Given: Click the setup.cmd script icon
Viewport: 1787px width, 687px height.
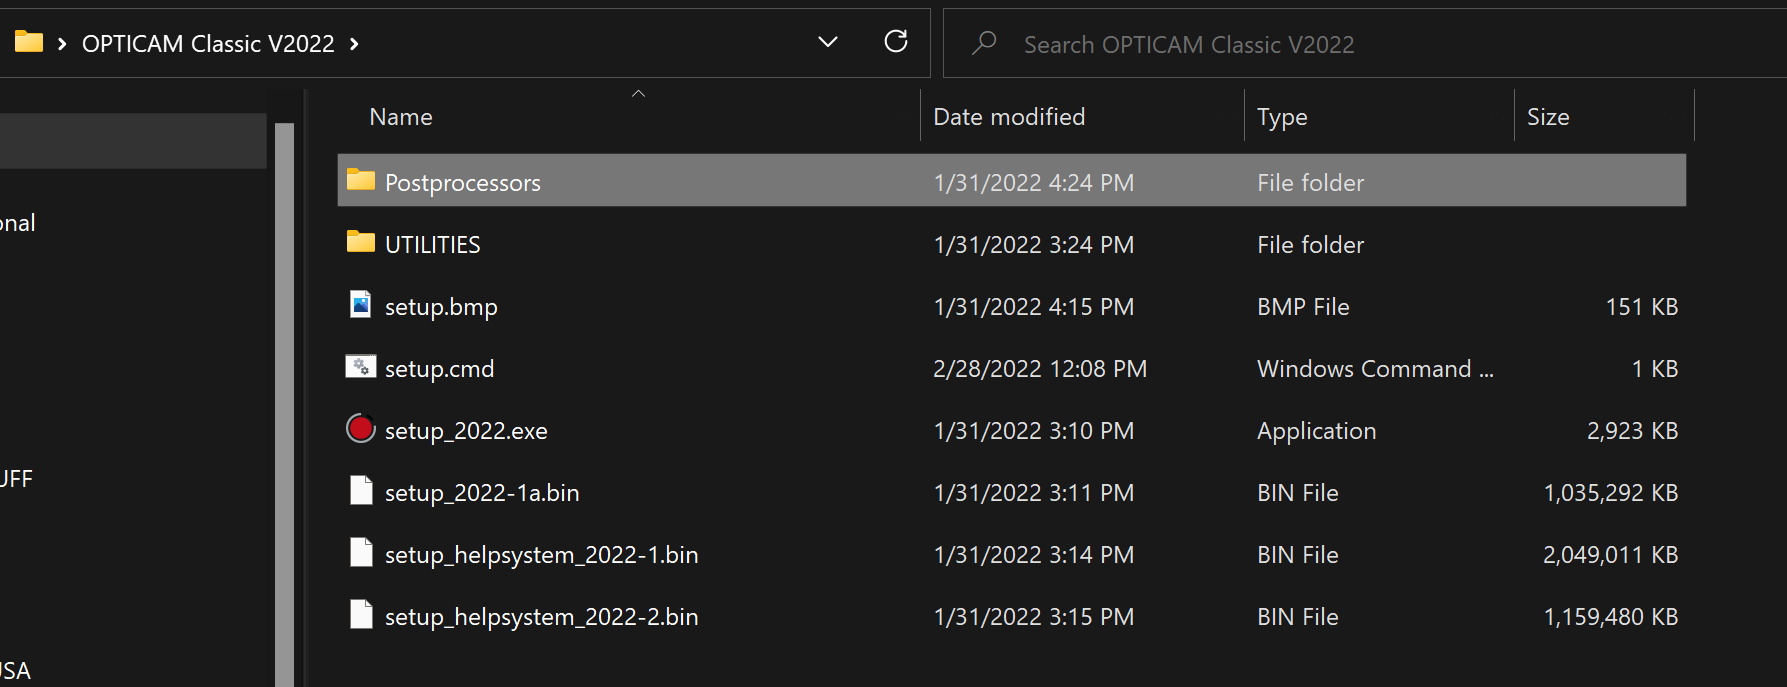Looking at the screenshot, I should 360,366.
